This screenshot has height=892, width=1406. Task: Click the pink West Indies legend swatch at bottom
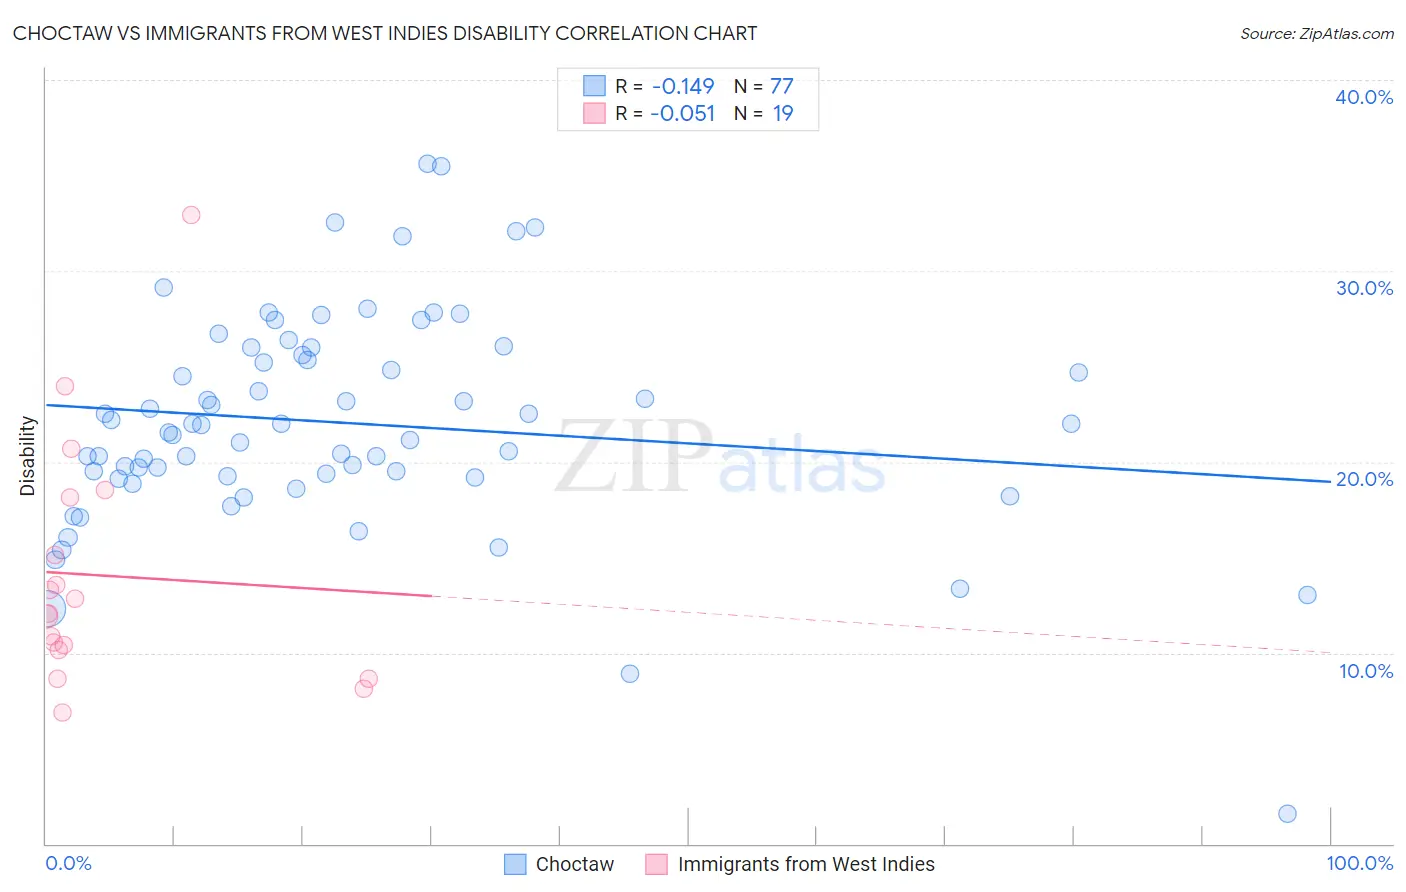click(656, 864)
